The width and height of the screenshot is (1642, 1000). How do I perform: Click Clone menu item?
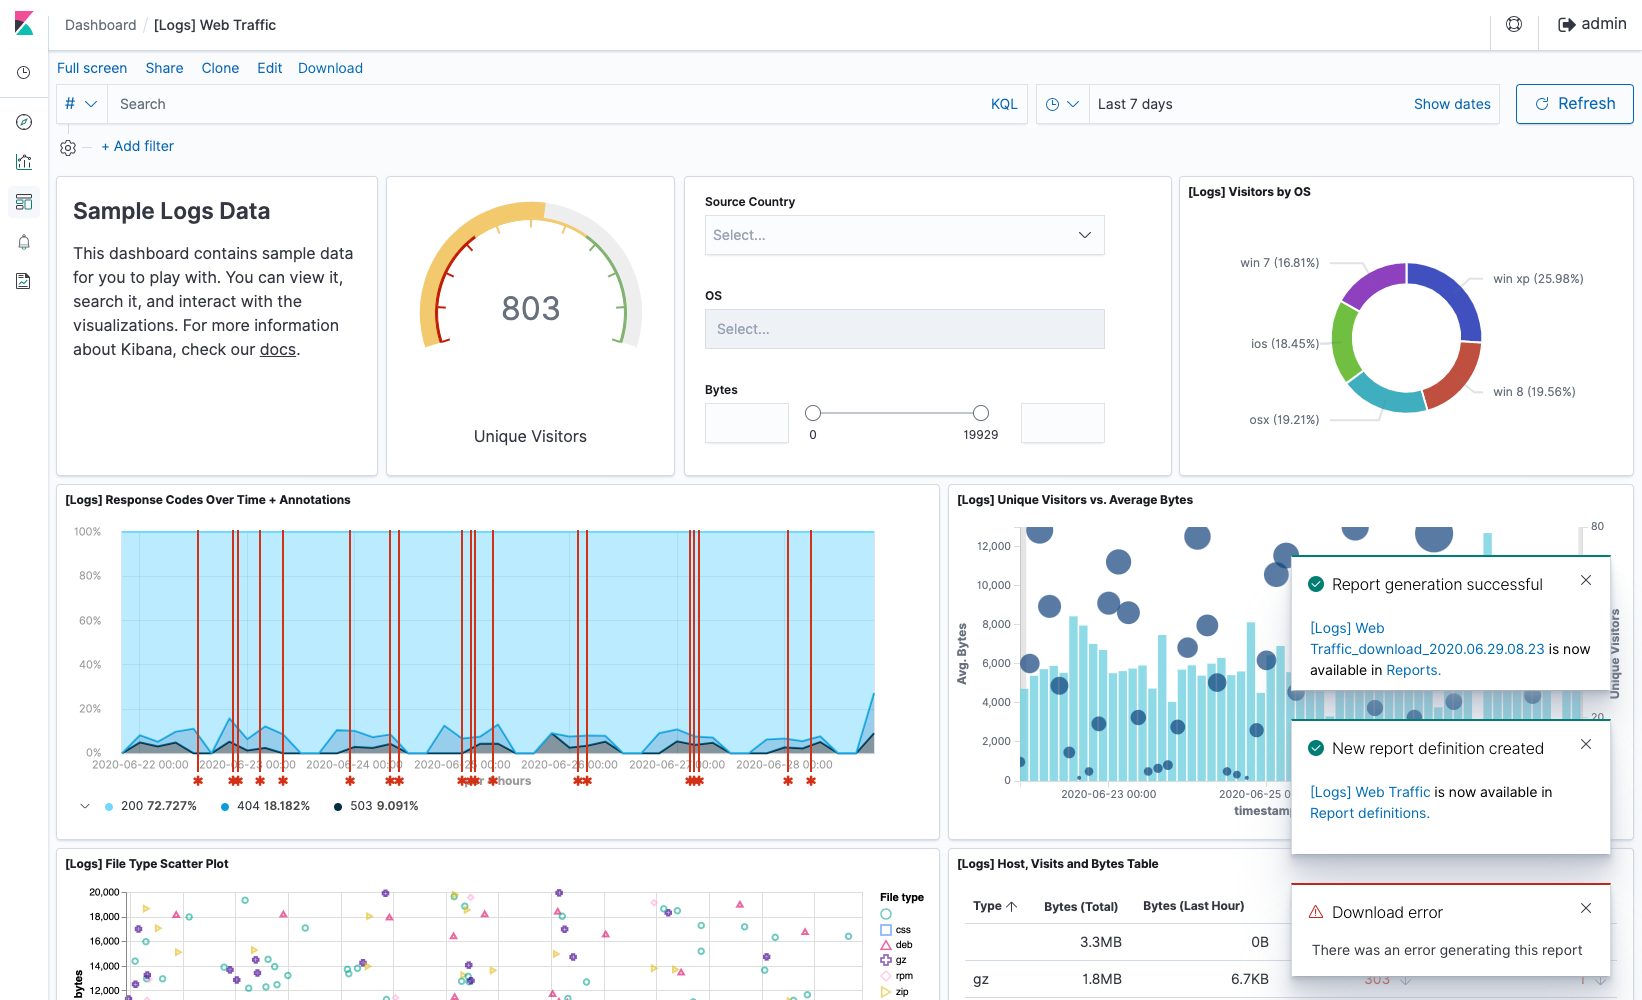tap(220, 68)
